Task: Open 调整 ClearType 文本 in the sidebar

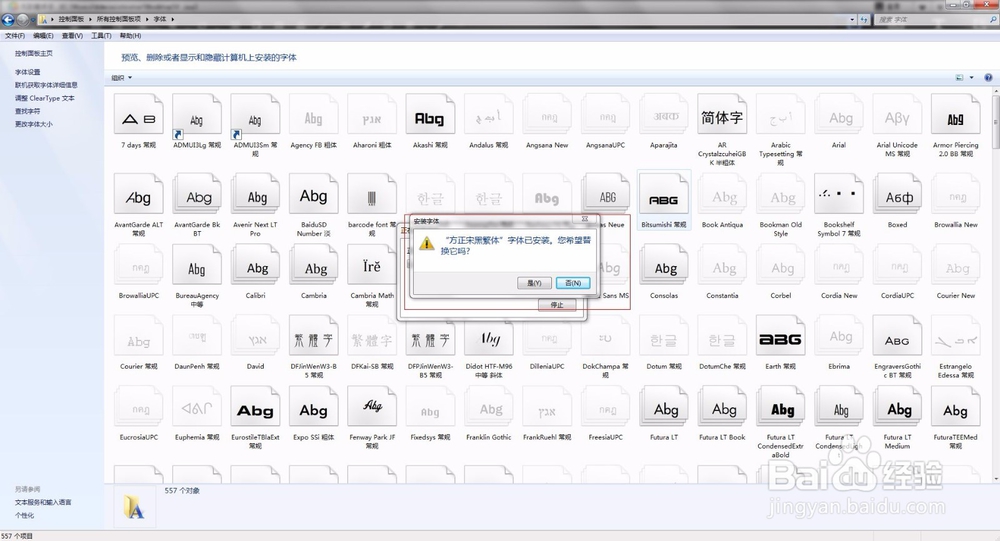Action: 45,98
